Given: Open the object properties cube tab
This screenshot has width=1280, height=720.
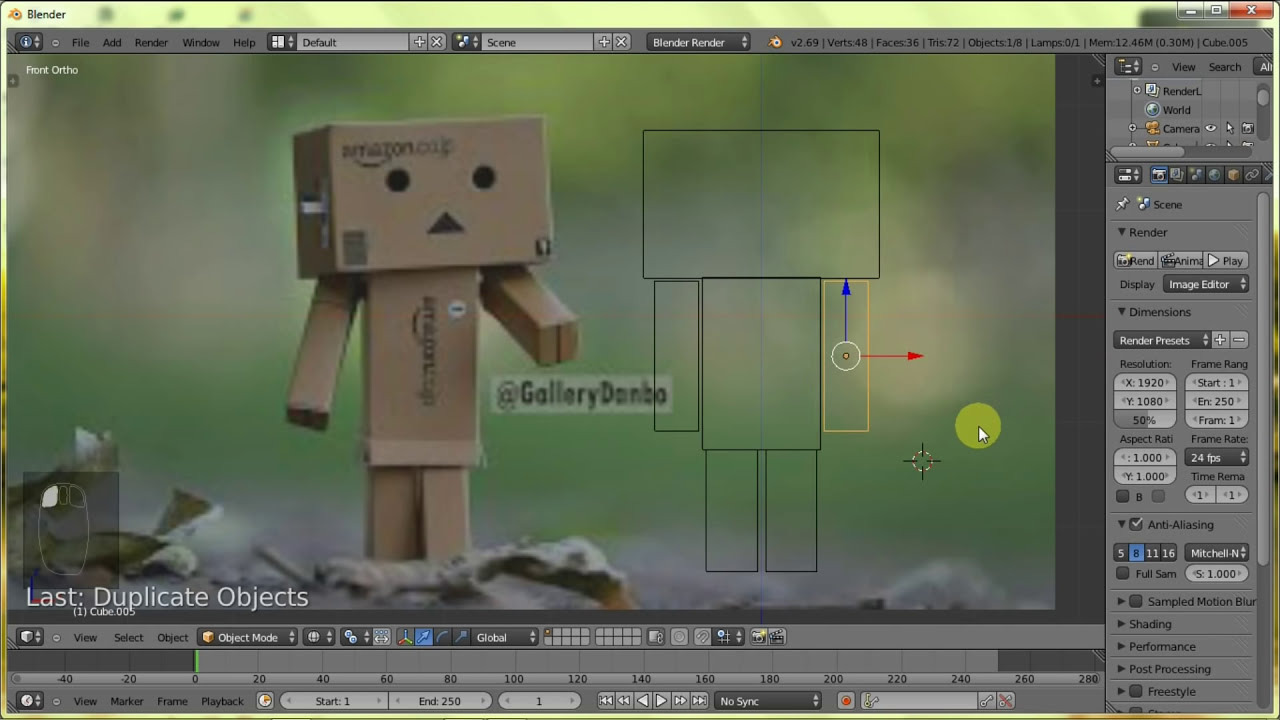Looking at the screenshot, I should point(1234,175).
